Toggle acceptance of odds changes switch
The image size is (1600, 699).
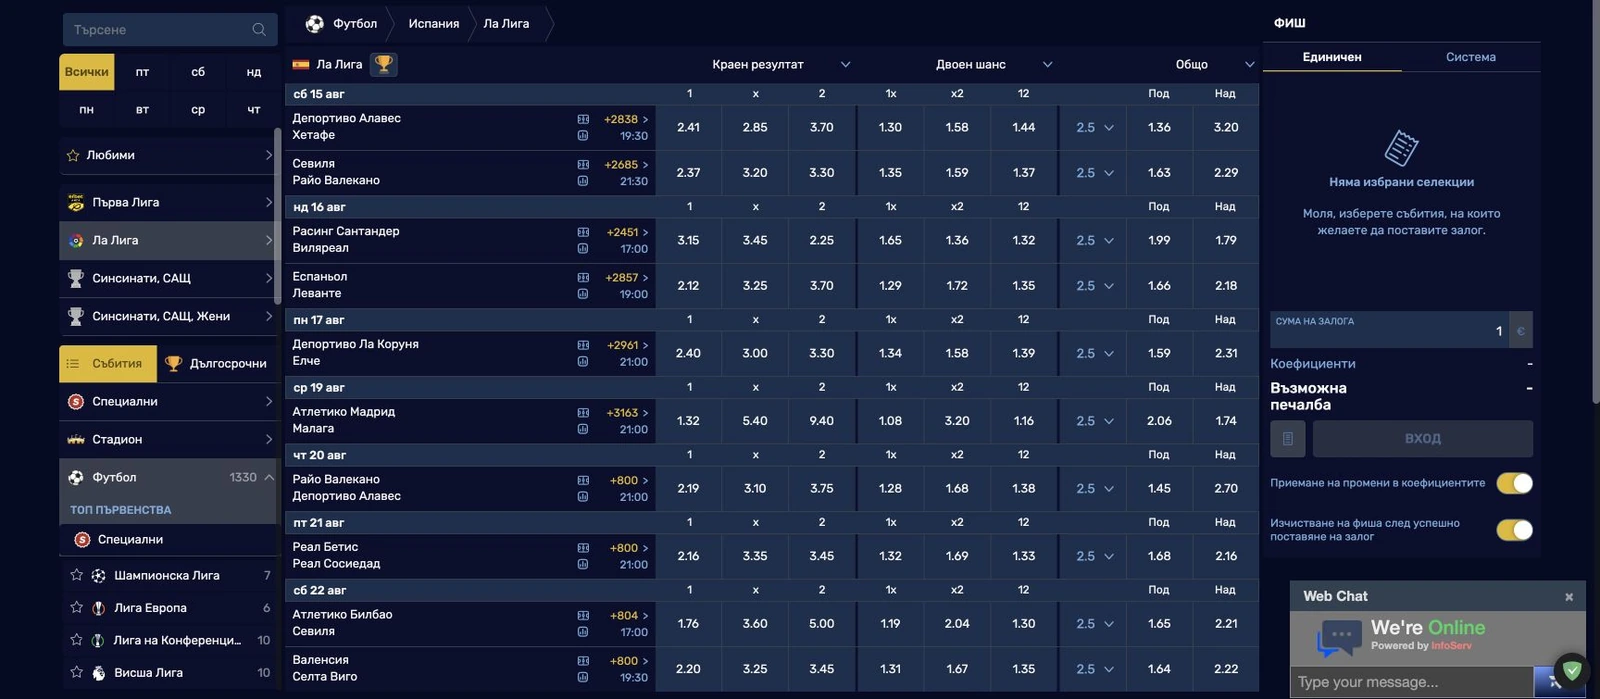pos(1514,483)
